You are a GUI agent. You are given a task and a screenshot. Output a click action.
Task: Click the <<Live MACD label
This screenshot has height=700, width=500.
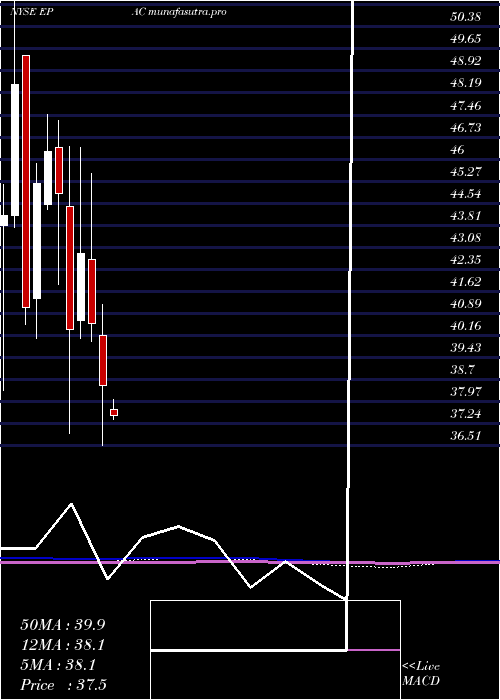(x=421, y=674)
